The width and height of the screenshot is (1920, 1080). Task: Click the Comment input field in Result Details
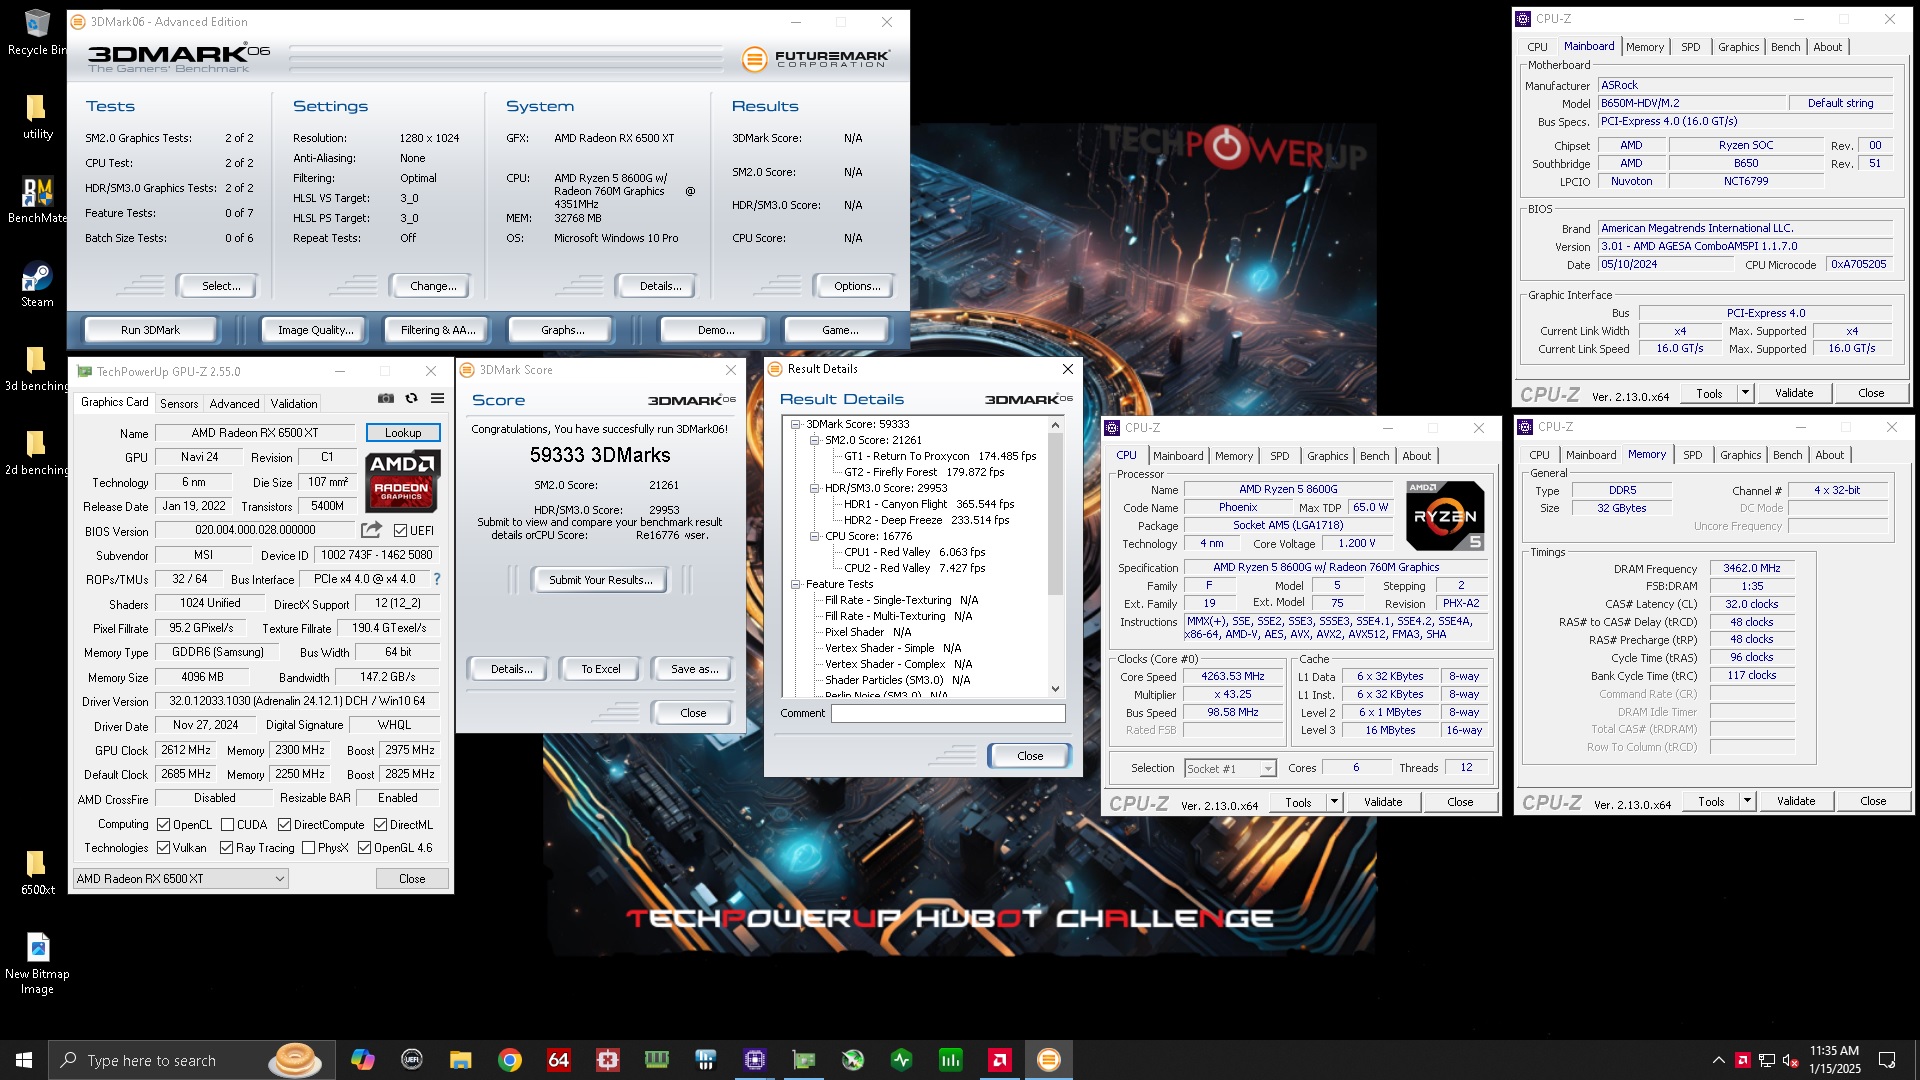coord(948,713)
